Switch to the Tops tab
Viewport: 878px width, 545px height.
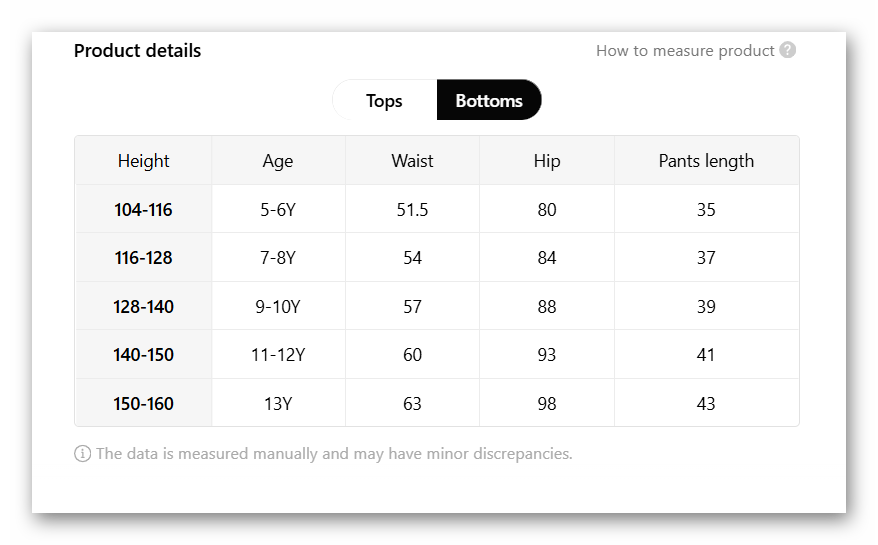coord(384,101)
